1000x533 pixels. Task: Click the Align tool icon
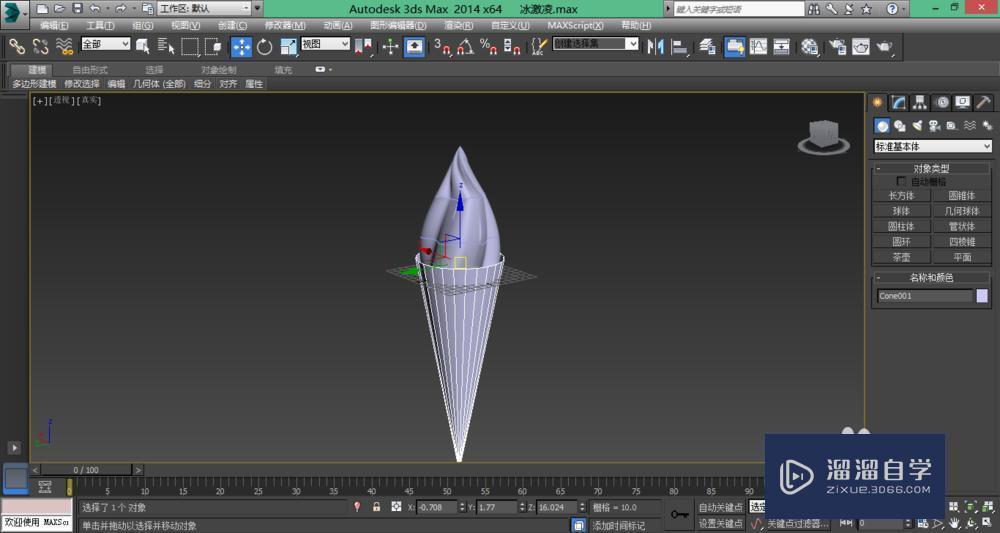(680, 46)
